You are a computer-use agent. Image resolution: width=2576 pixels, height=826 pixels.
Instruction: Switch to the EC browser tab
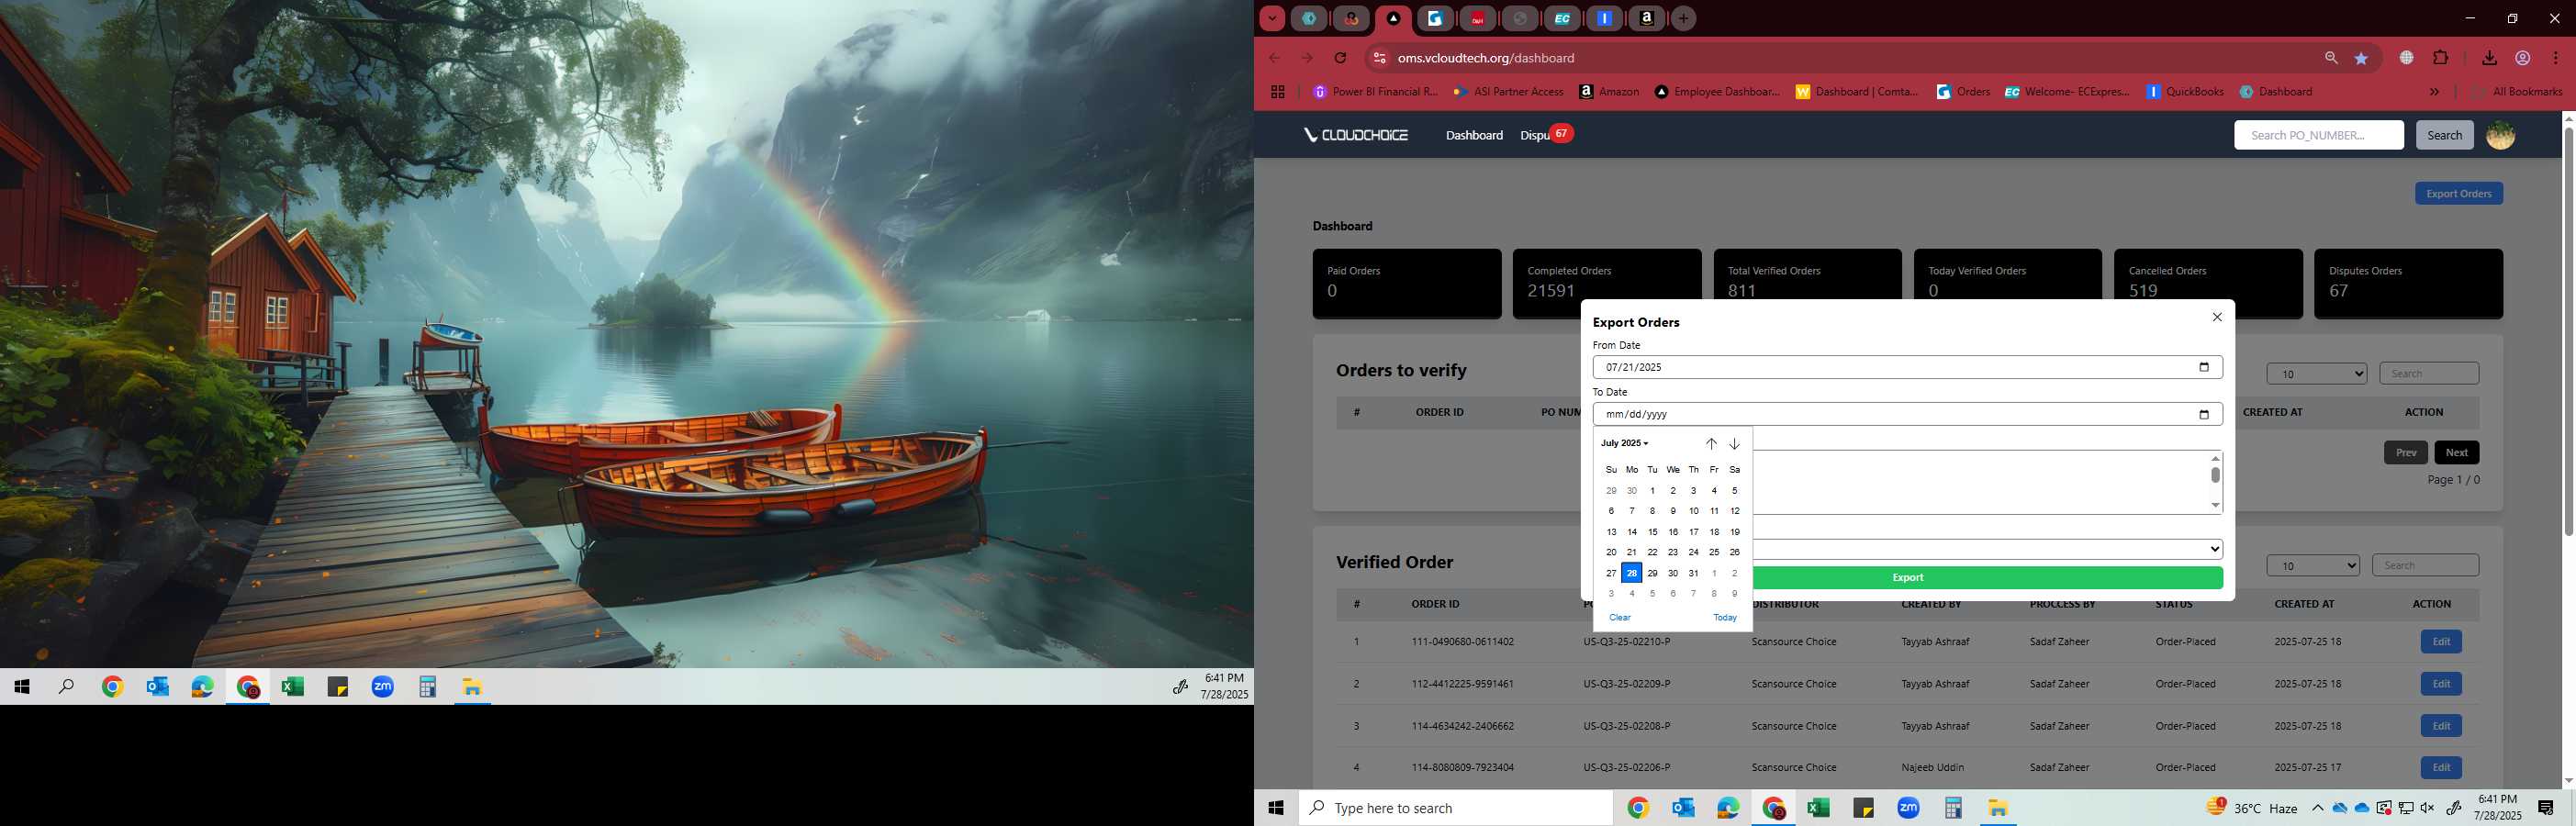pos(1562,18)
